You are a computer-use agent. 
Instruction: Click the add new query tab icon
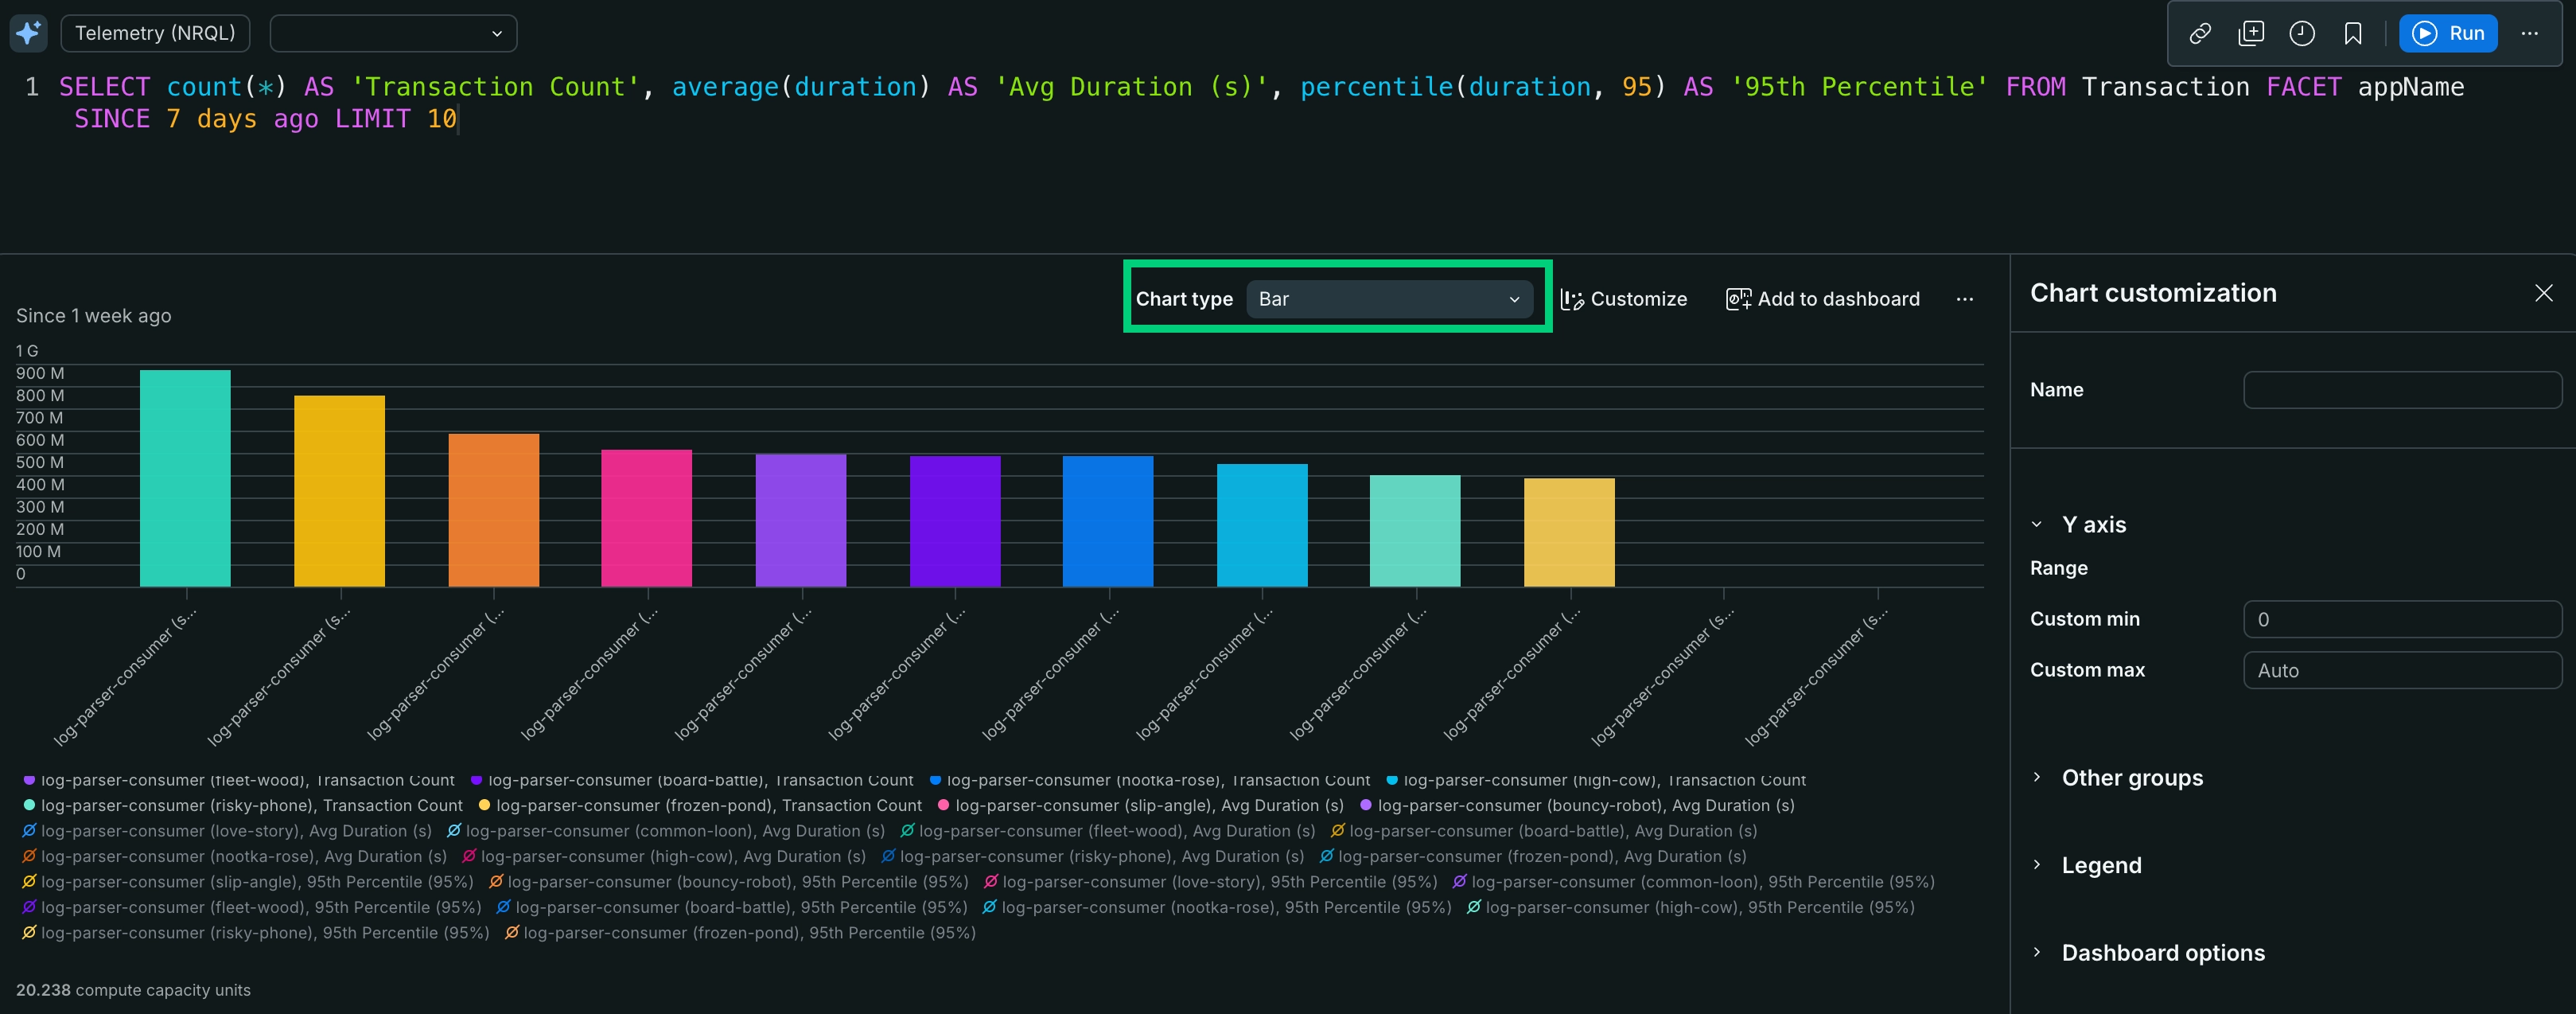tap(2250, 34)
